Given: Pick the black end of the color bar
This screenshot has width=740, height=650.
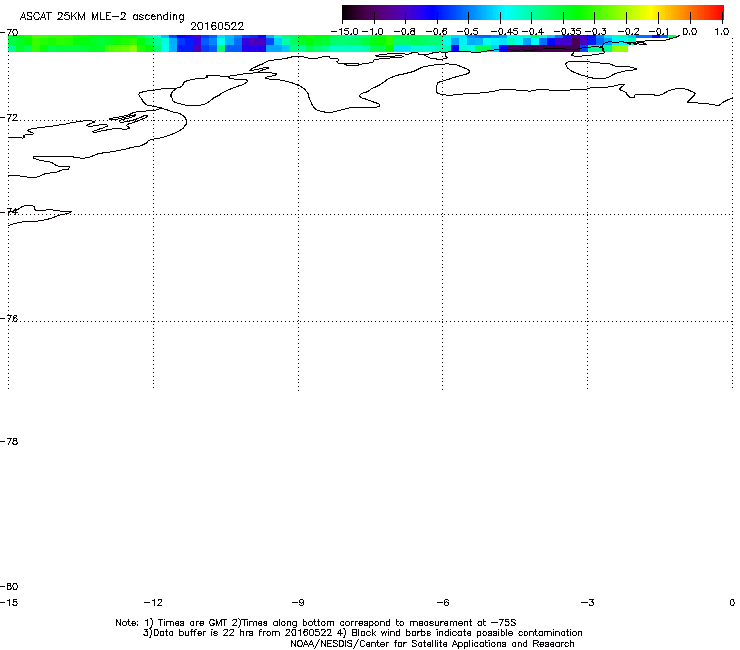Looking at the screenshot, I should pos(352,13).
